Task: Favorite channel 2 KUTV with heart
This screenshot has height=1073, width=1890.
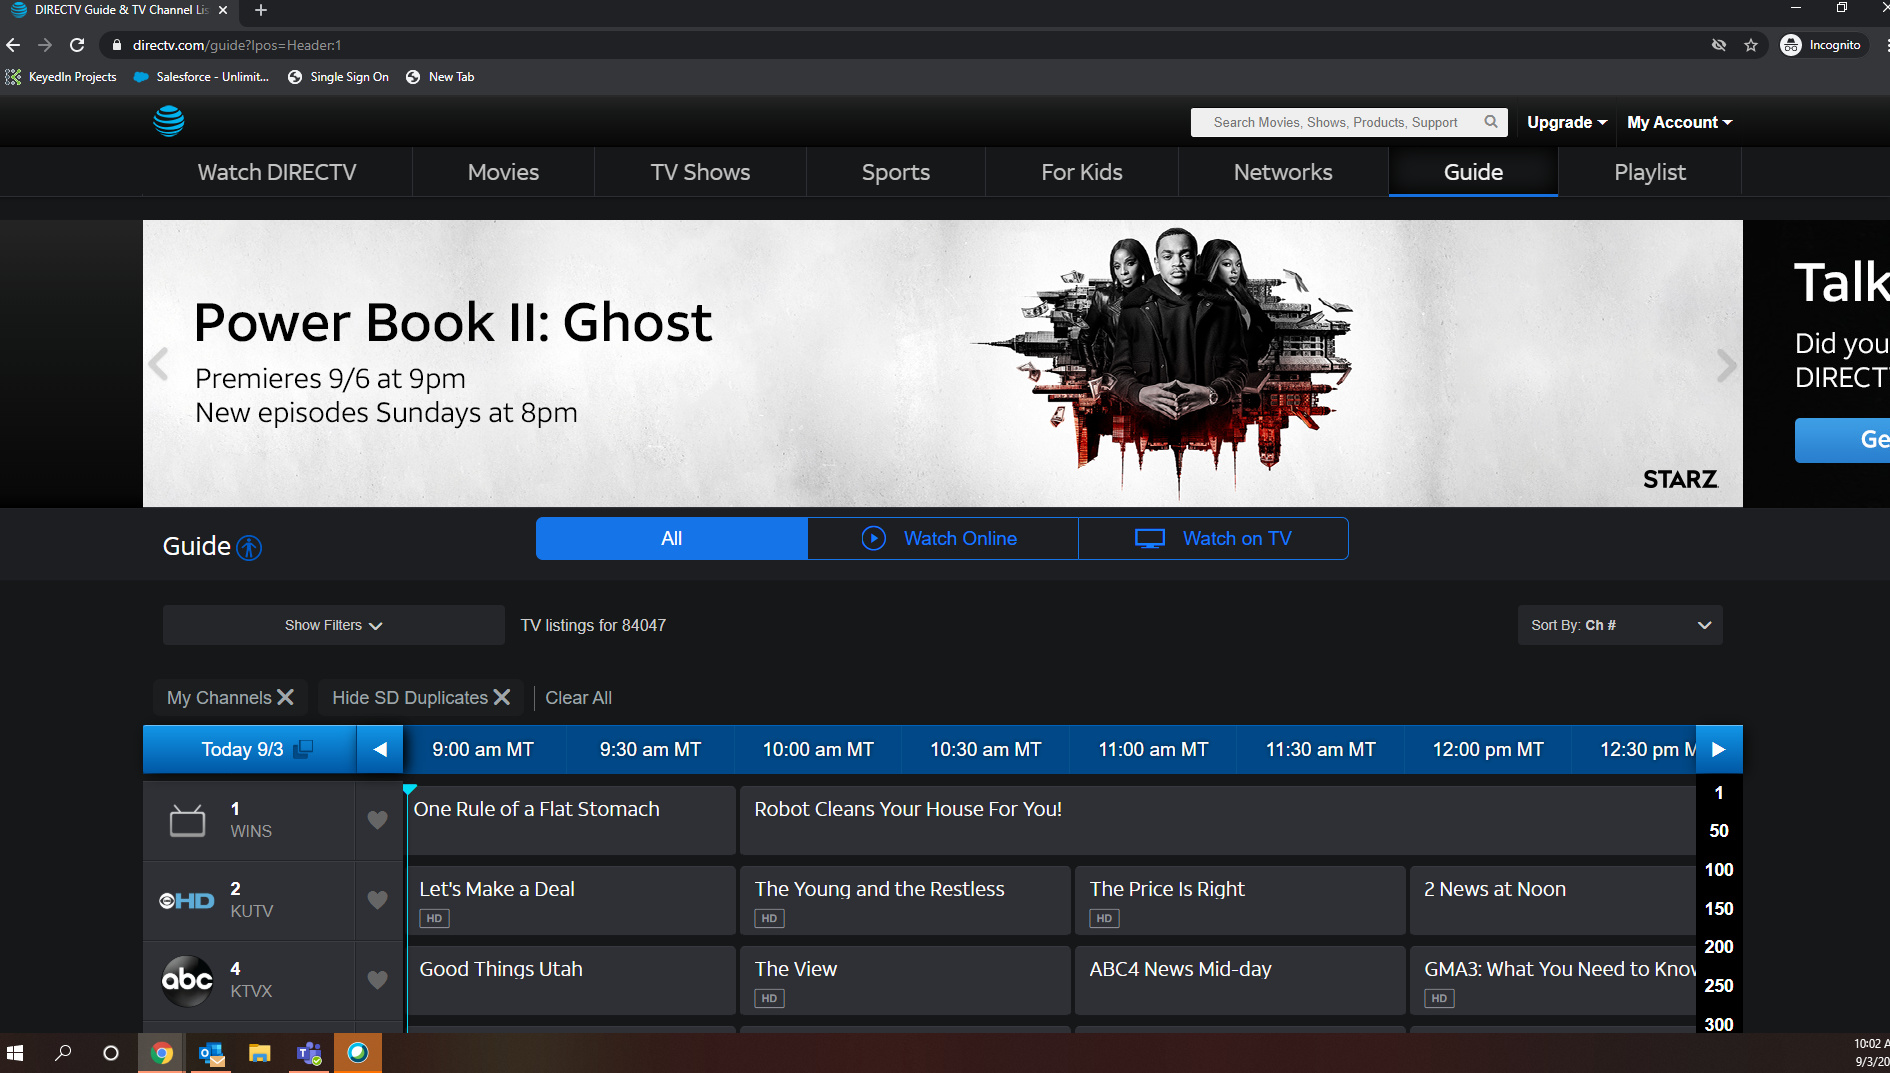Action: [377, 900]
